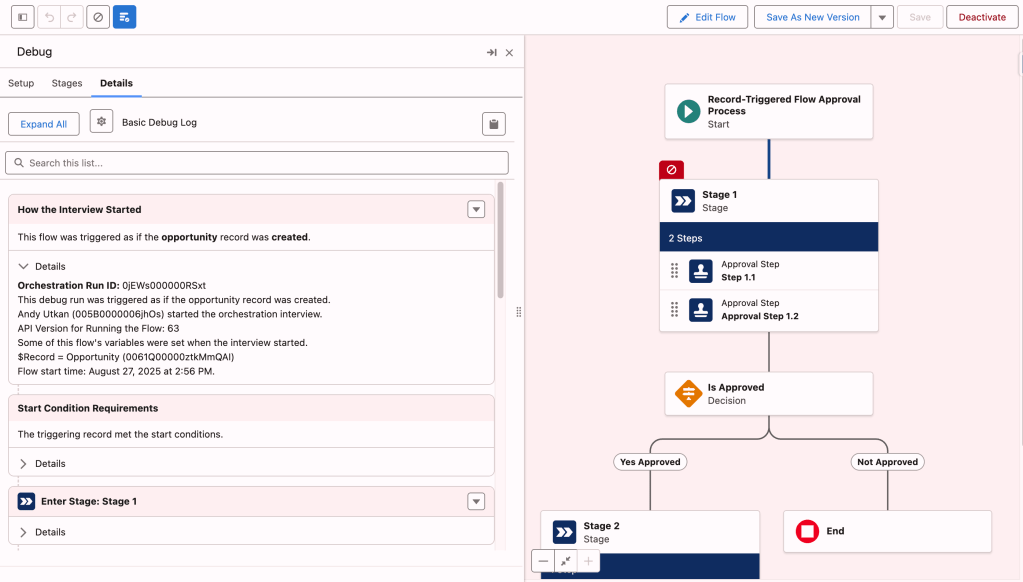1023x582 pixels.
Task: Switch to the Stages tab
Action: pyautogui.click(x=66, y=83)
